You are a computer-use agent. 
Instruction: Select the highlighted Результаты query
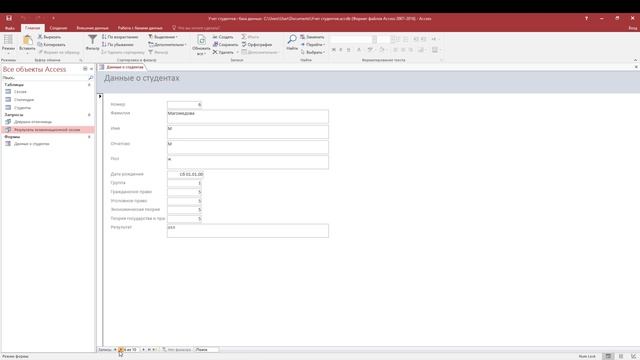pyautogui.click(x=48, y=130)
